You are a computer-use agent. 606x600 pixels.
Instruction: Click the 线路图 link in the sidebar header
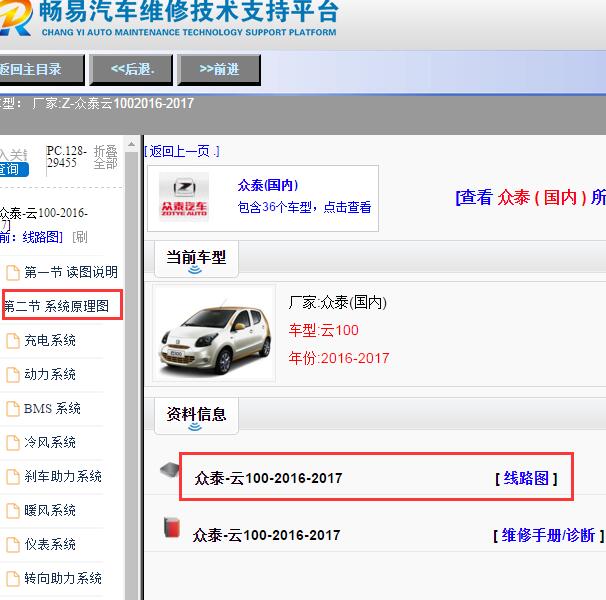click(42, 237)
